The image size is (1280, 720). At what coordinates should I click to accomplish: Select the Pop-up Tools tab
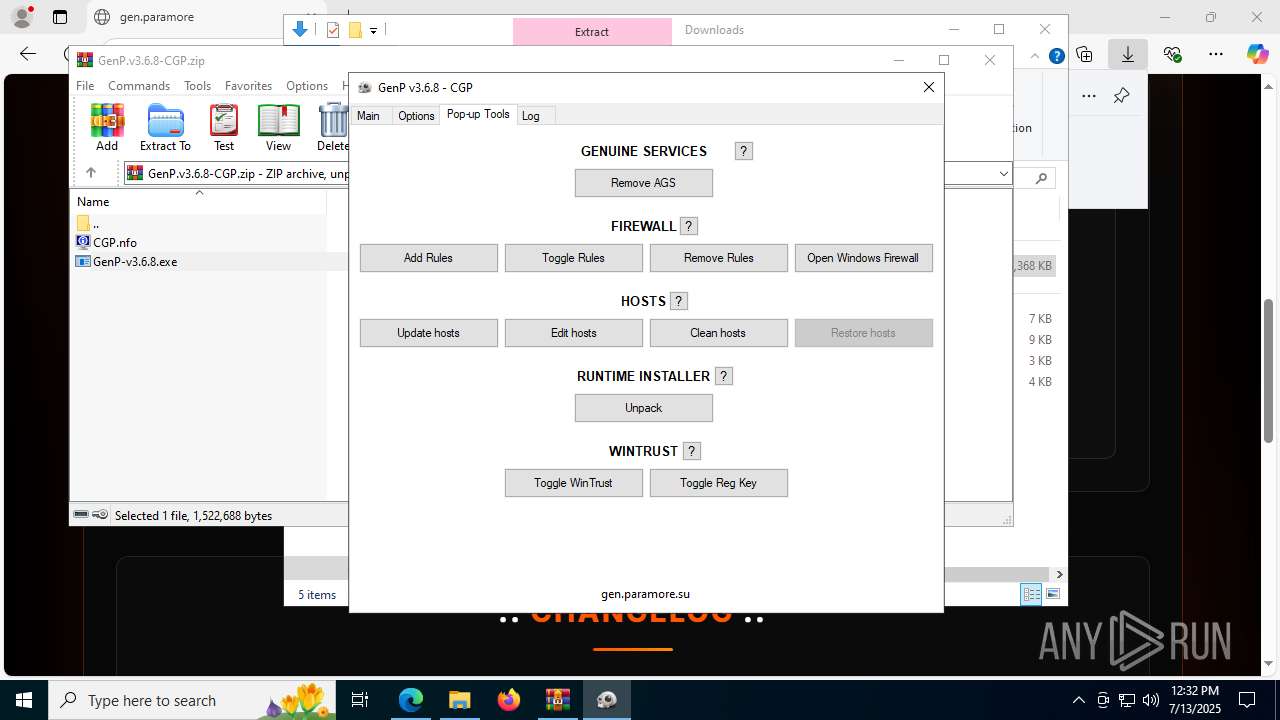coord(478,114)
